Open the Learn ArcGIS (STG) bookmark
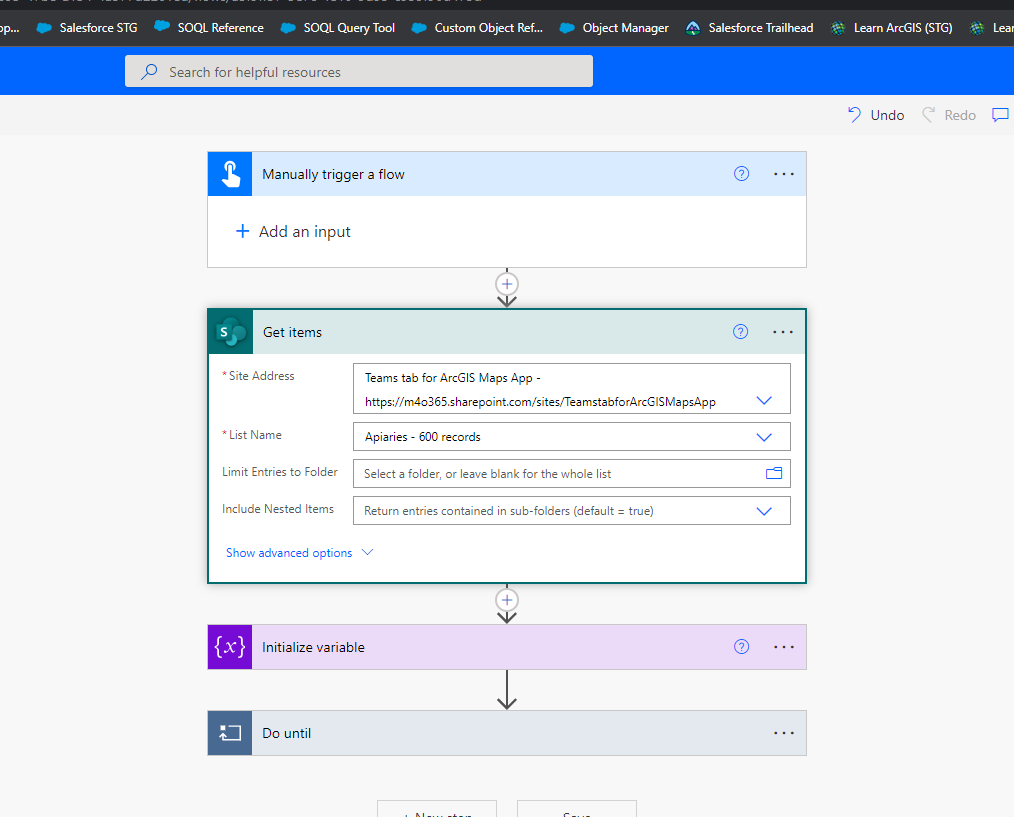 point(892,28)
